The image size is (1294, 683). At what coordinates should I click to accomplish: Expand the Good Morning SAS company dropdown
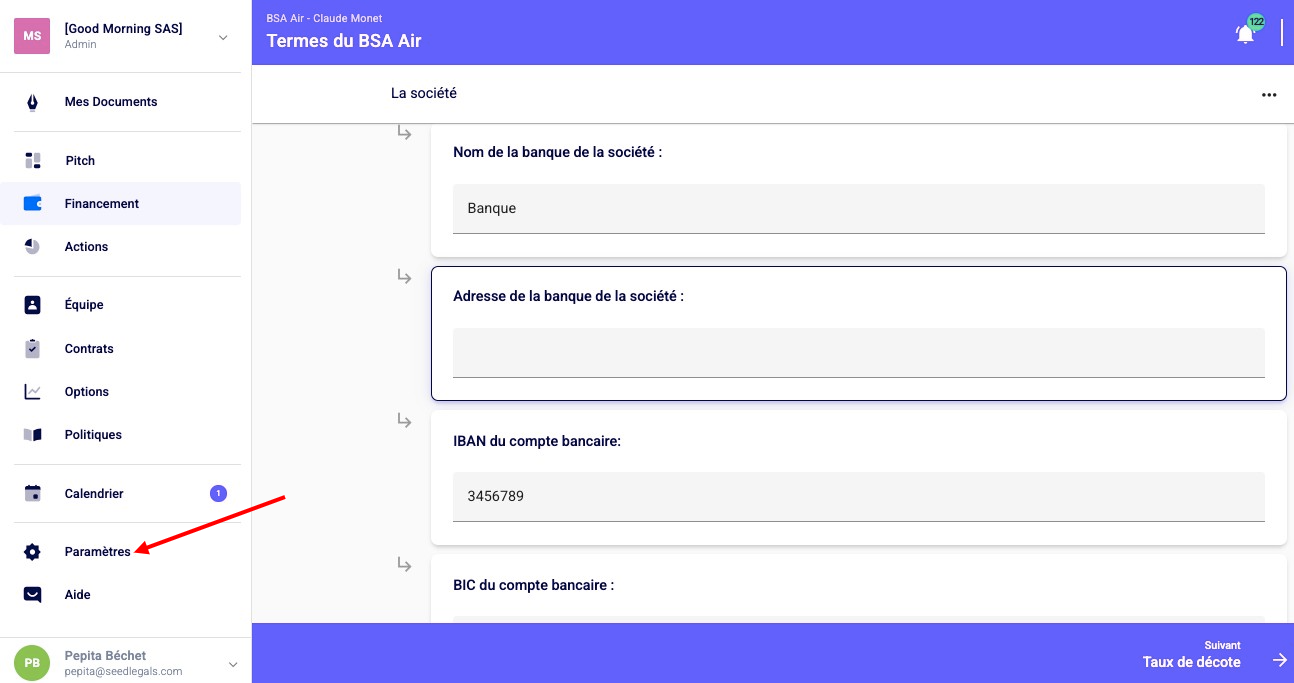coord(223,37)
